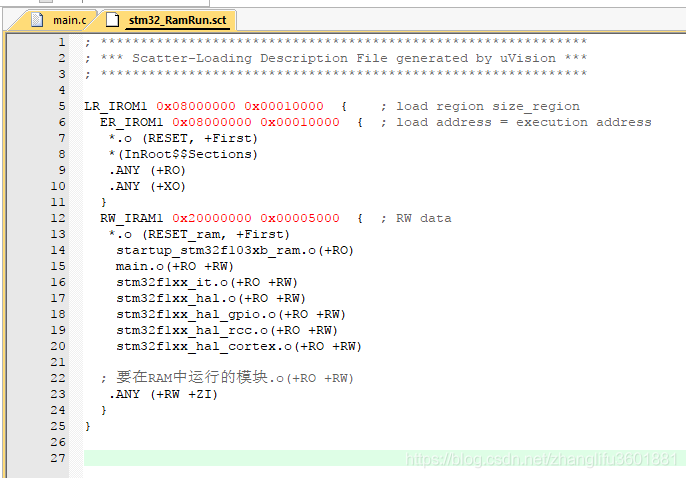Screen dimensions: 686x478
Task: Click '*(InRoot$$Sections)' line
Action: pos(183,154)
